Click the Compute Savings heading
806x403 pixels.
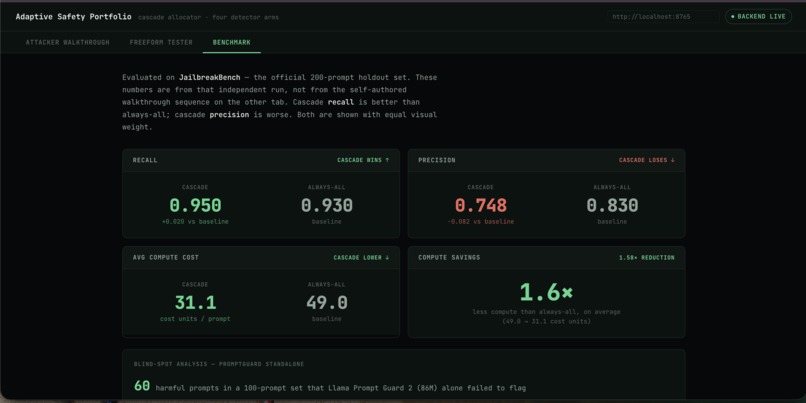[x=449, y=258]
